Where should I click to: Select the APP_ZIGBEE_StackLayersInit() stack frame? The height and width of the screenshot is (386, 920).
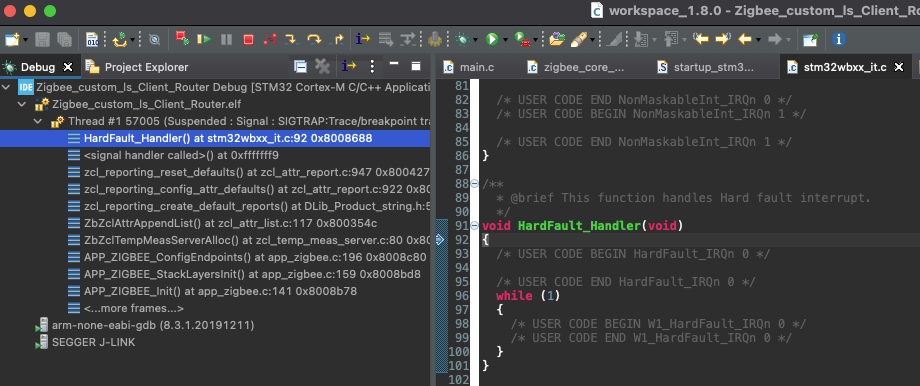click(x=215, y=274)
